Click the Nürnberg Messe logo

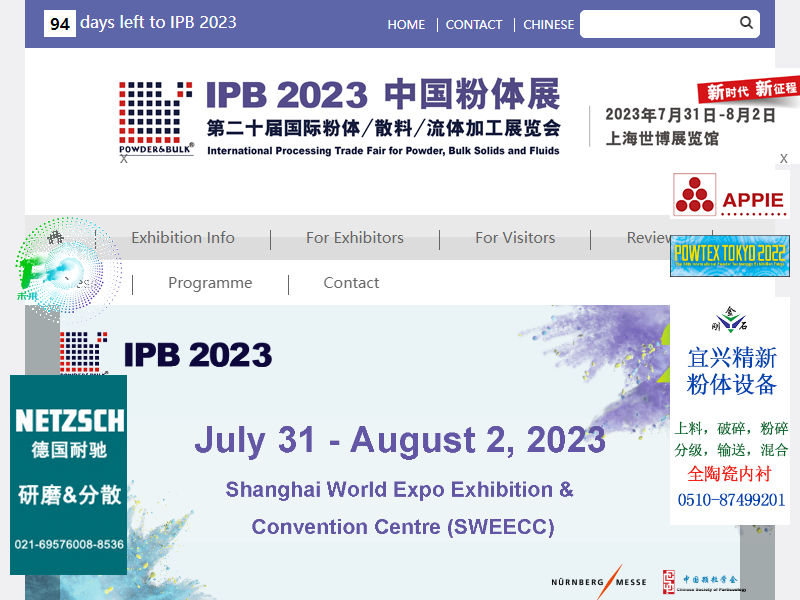point(598,582)
